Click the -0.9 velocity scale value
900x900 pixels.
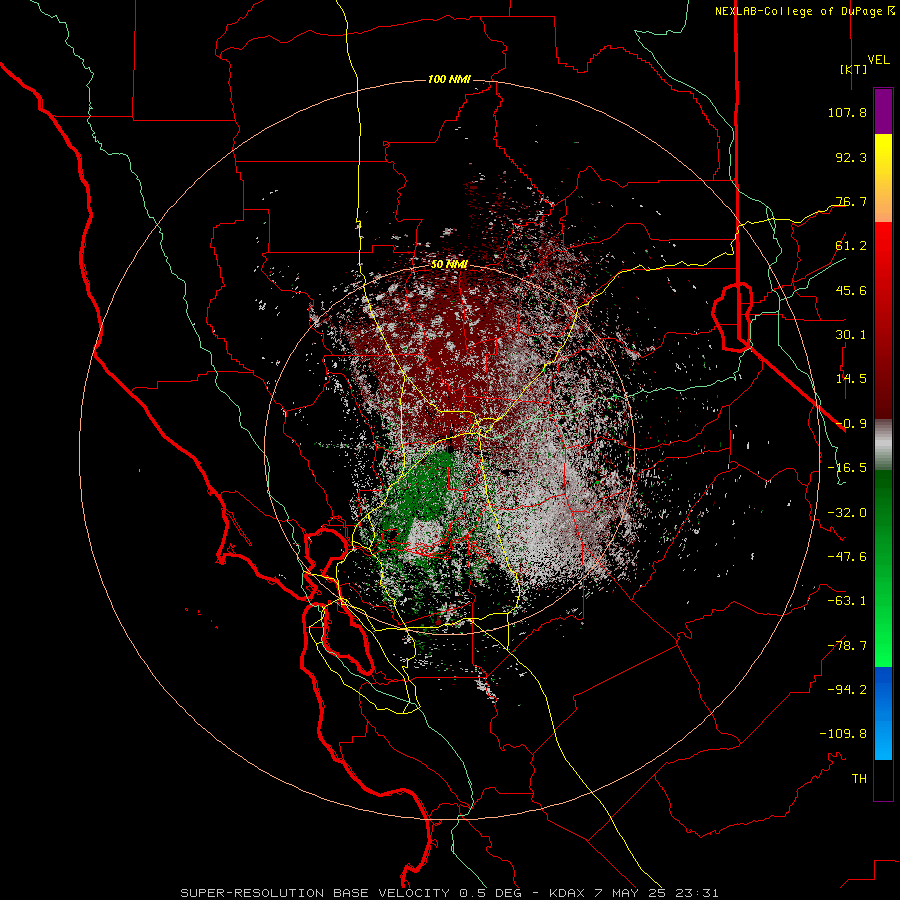pos(851,424)
